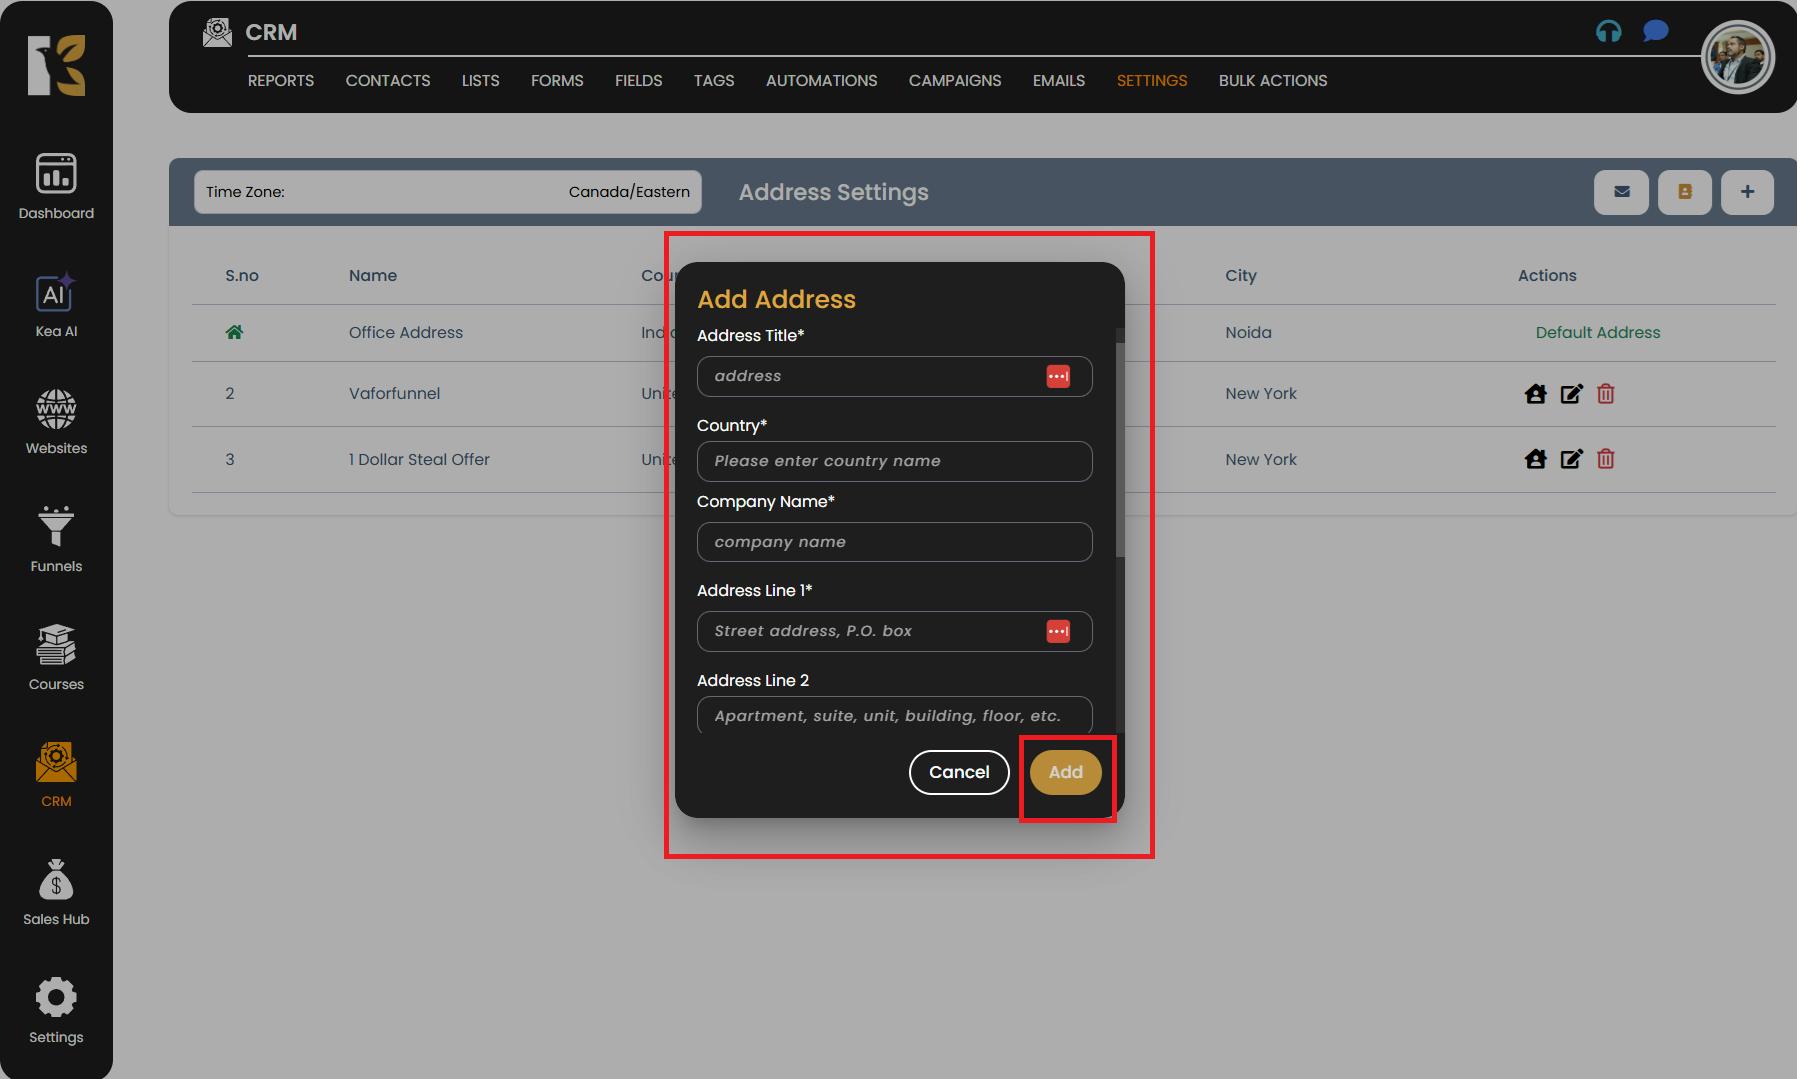The width and height of the screenshot is (1817, 1079).
Task: Open Sales Hub module
Action: coord(56,892)
